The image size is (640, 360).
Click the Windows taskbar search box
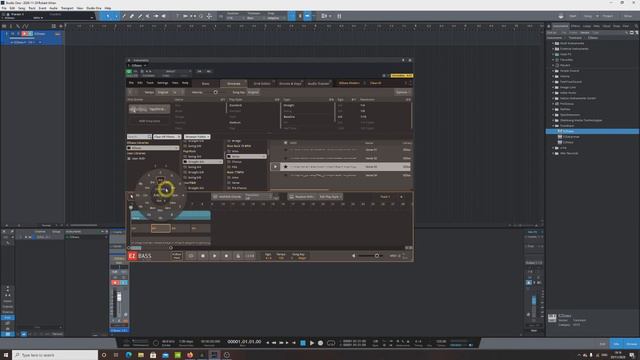point(55,355)
